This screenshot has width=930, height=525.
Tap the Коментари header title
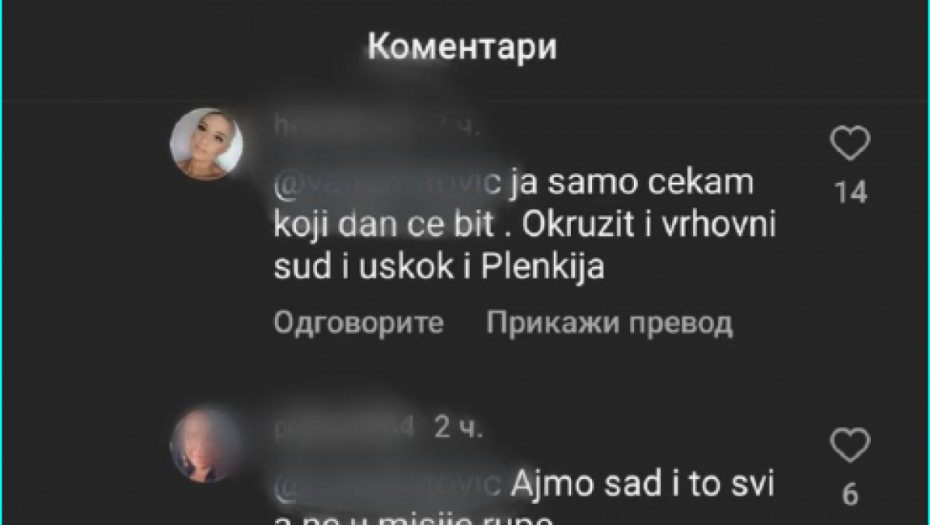pyautogui.click(x=462, y=46)
